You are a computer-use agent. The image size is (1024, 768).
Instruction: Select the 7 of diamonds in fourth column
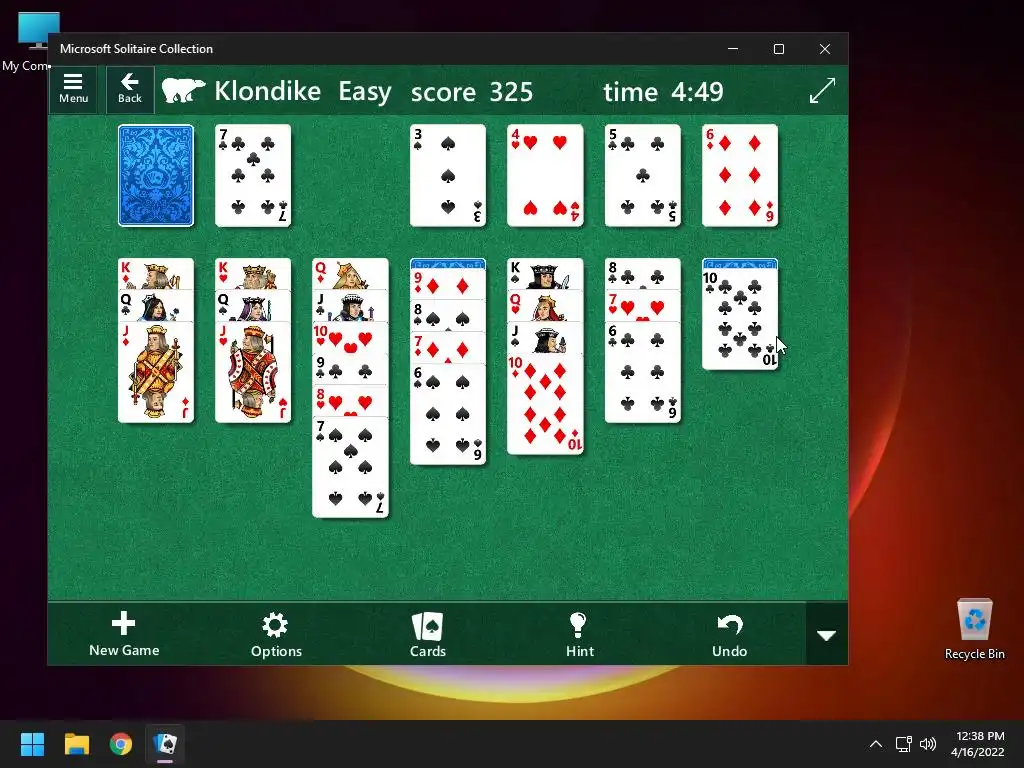pos(448,348)
